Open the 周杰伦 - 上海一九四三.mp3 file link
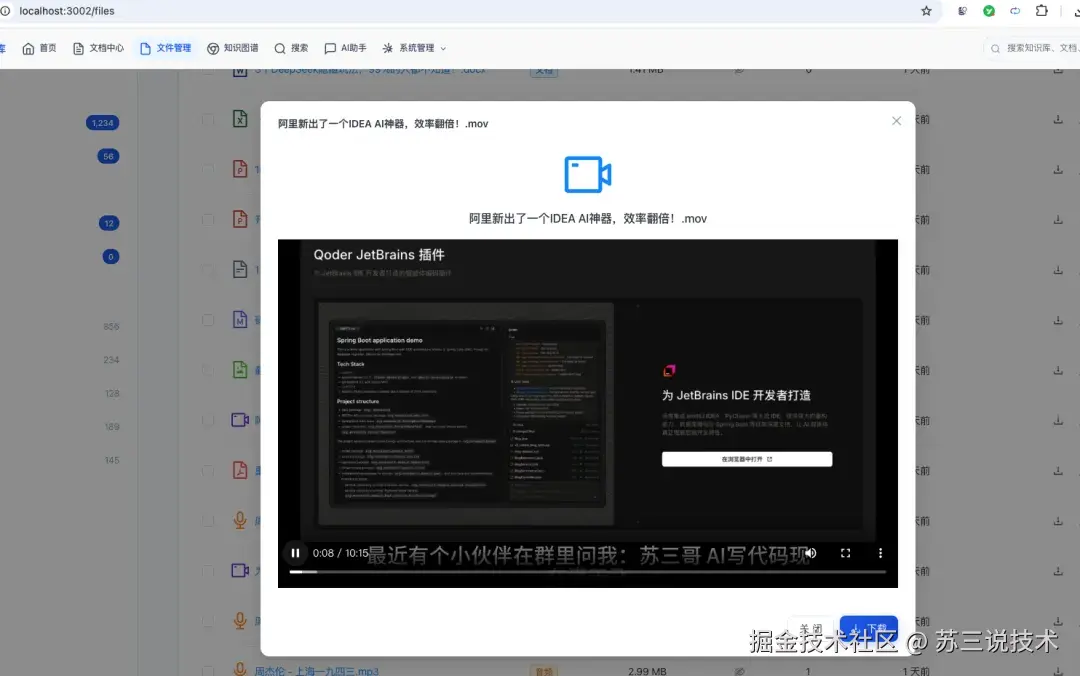 [316, 670]
